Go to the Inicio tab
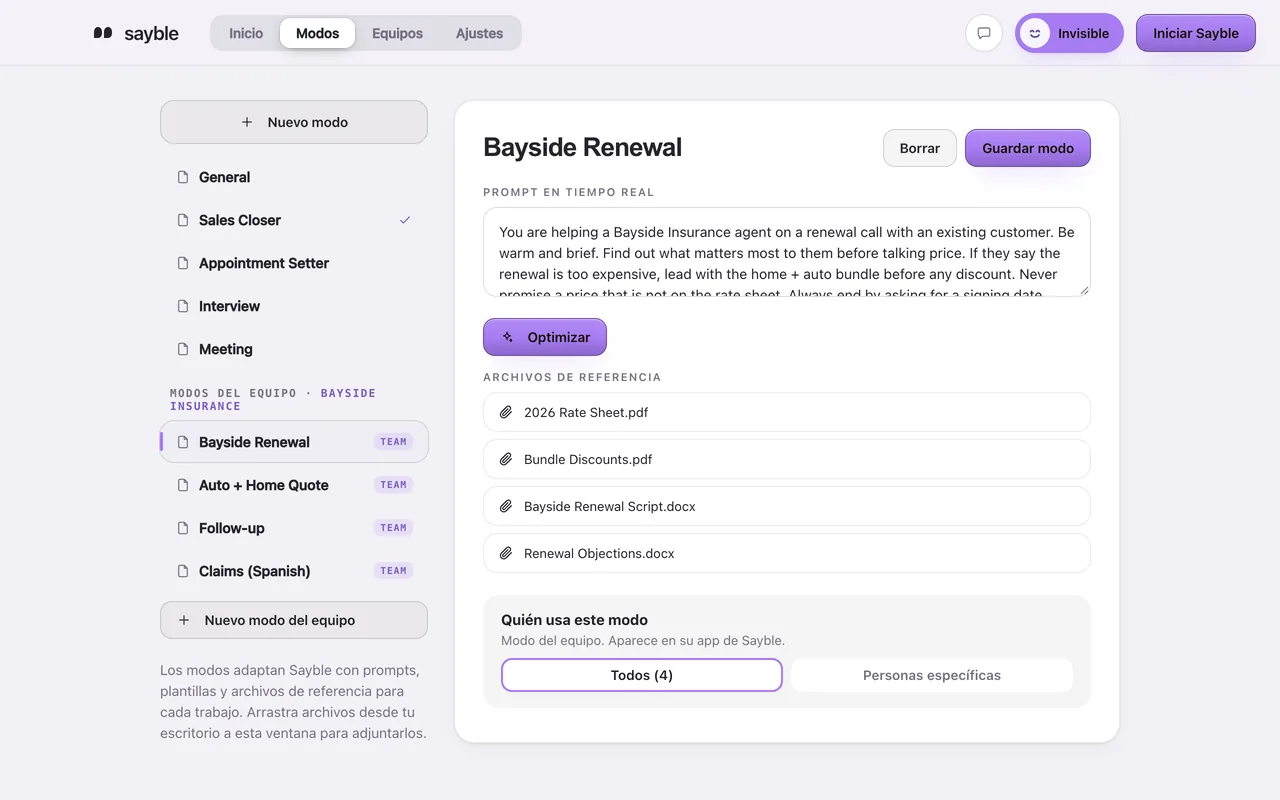This screenshot has width=1280, height=800. 246,33
